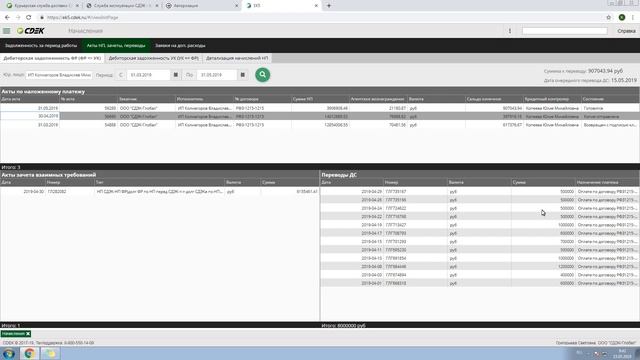Sort offset acts by the Тип column header
This screenshot has height=360, width=640.
(159, 182)
